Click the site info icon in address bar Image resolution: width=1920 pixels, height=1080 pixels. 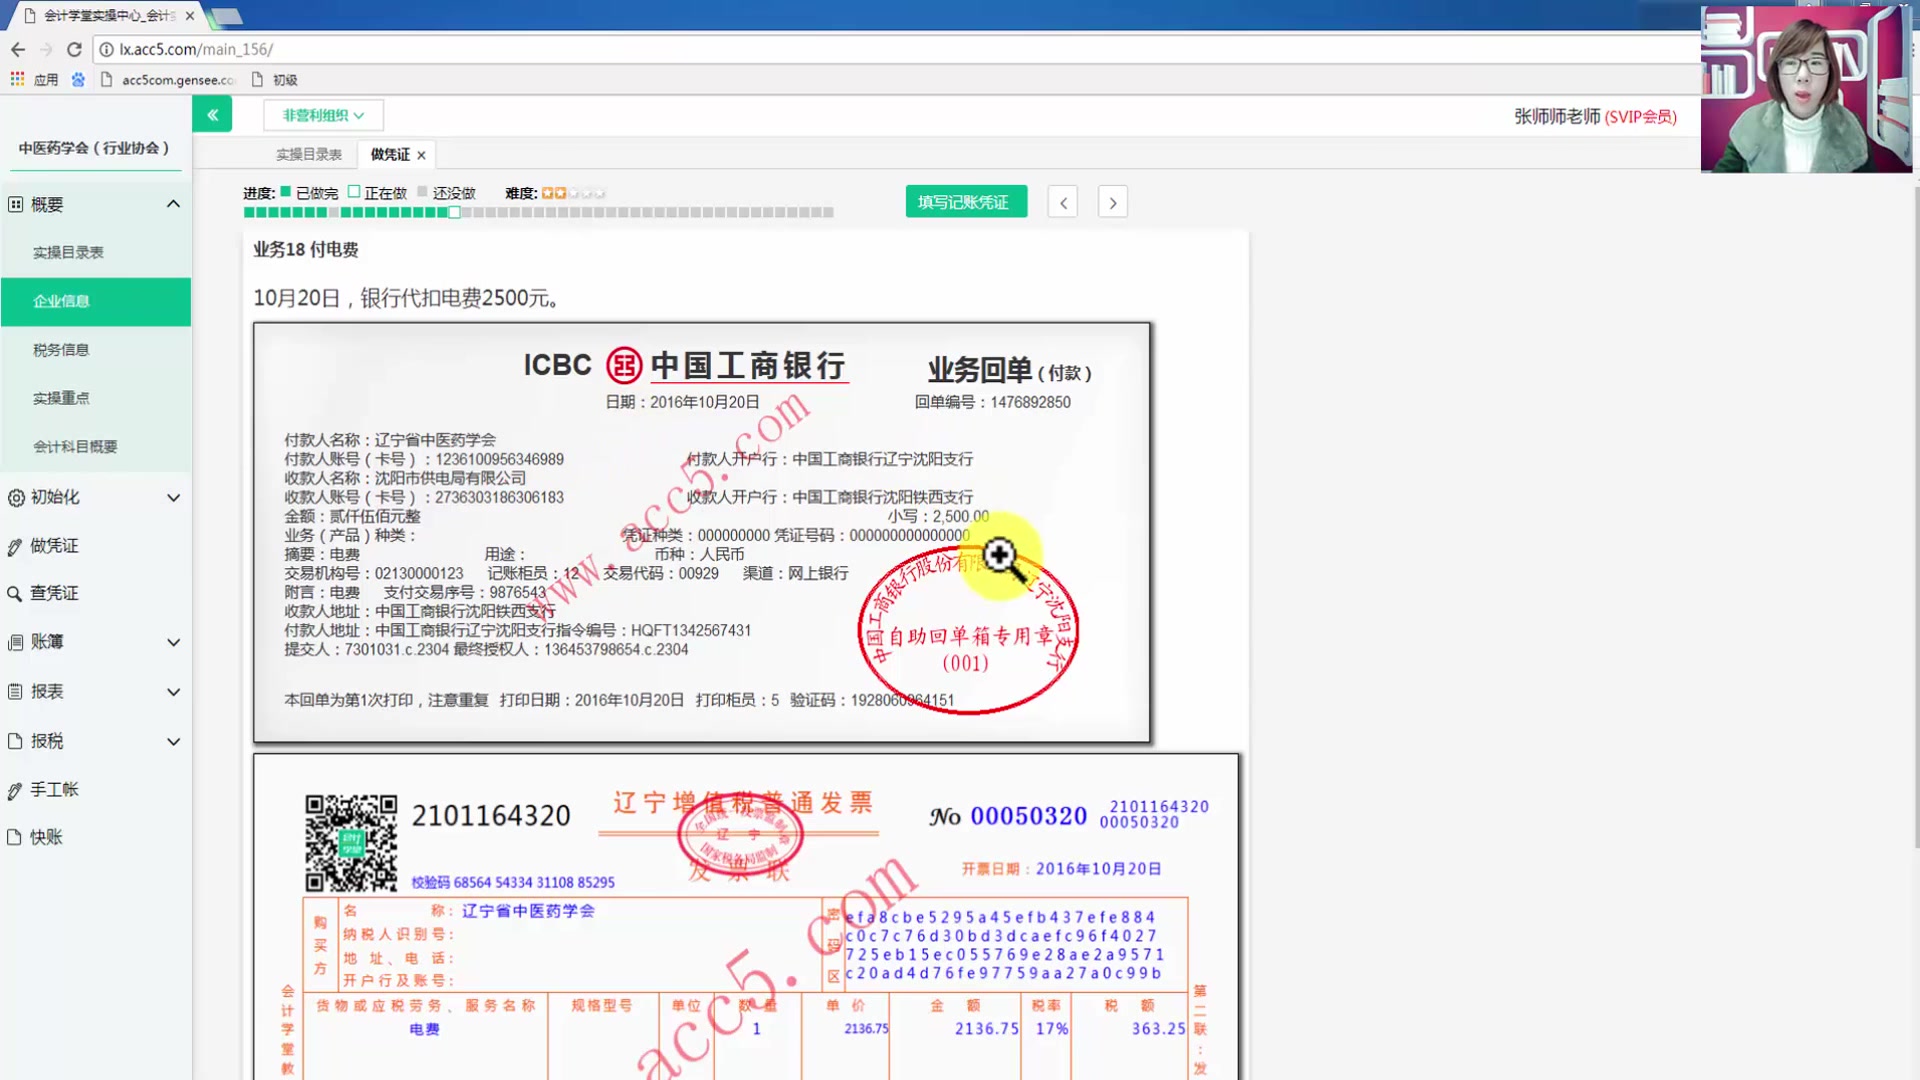[x=106, y=49]
